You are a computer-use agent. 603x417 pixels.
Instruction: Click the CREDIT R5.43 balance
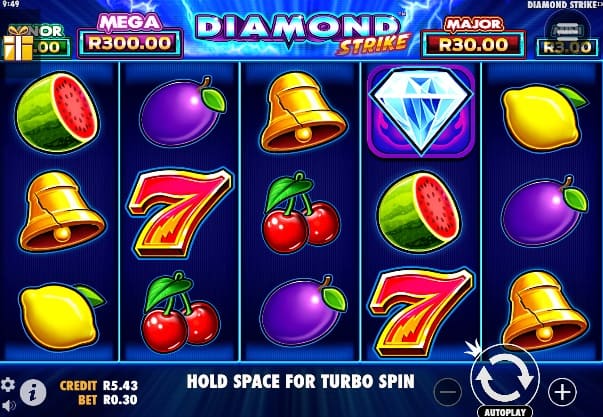[98, 385]
